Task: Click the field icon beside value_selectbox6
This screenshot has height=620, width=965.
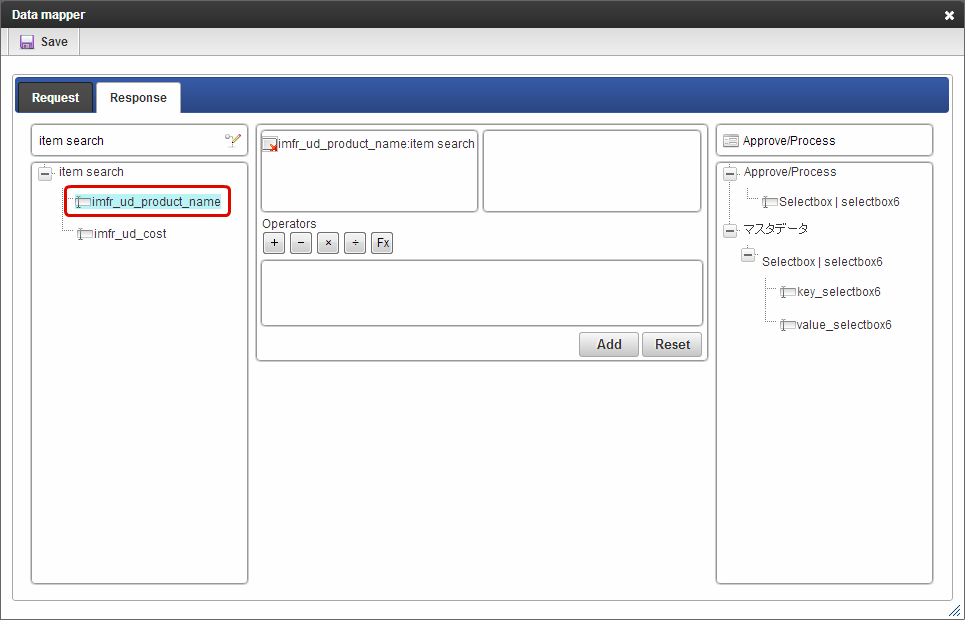Action: coord(788,325)
